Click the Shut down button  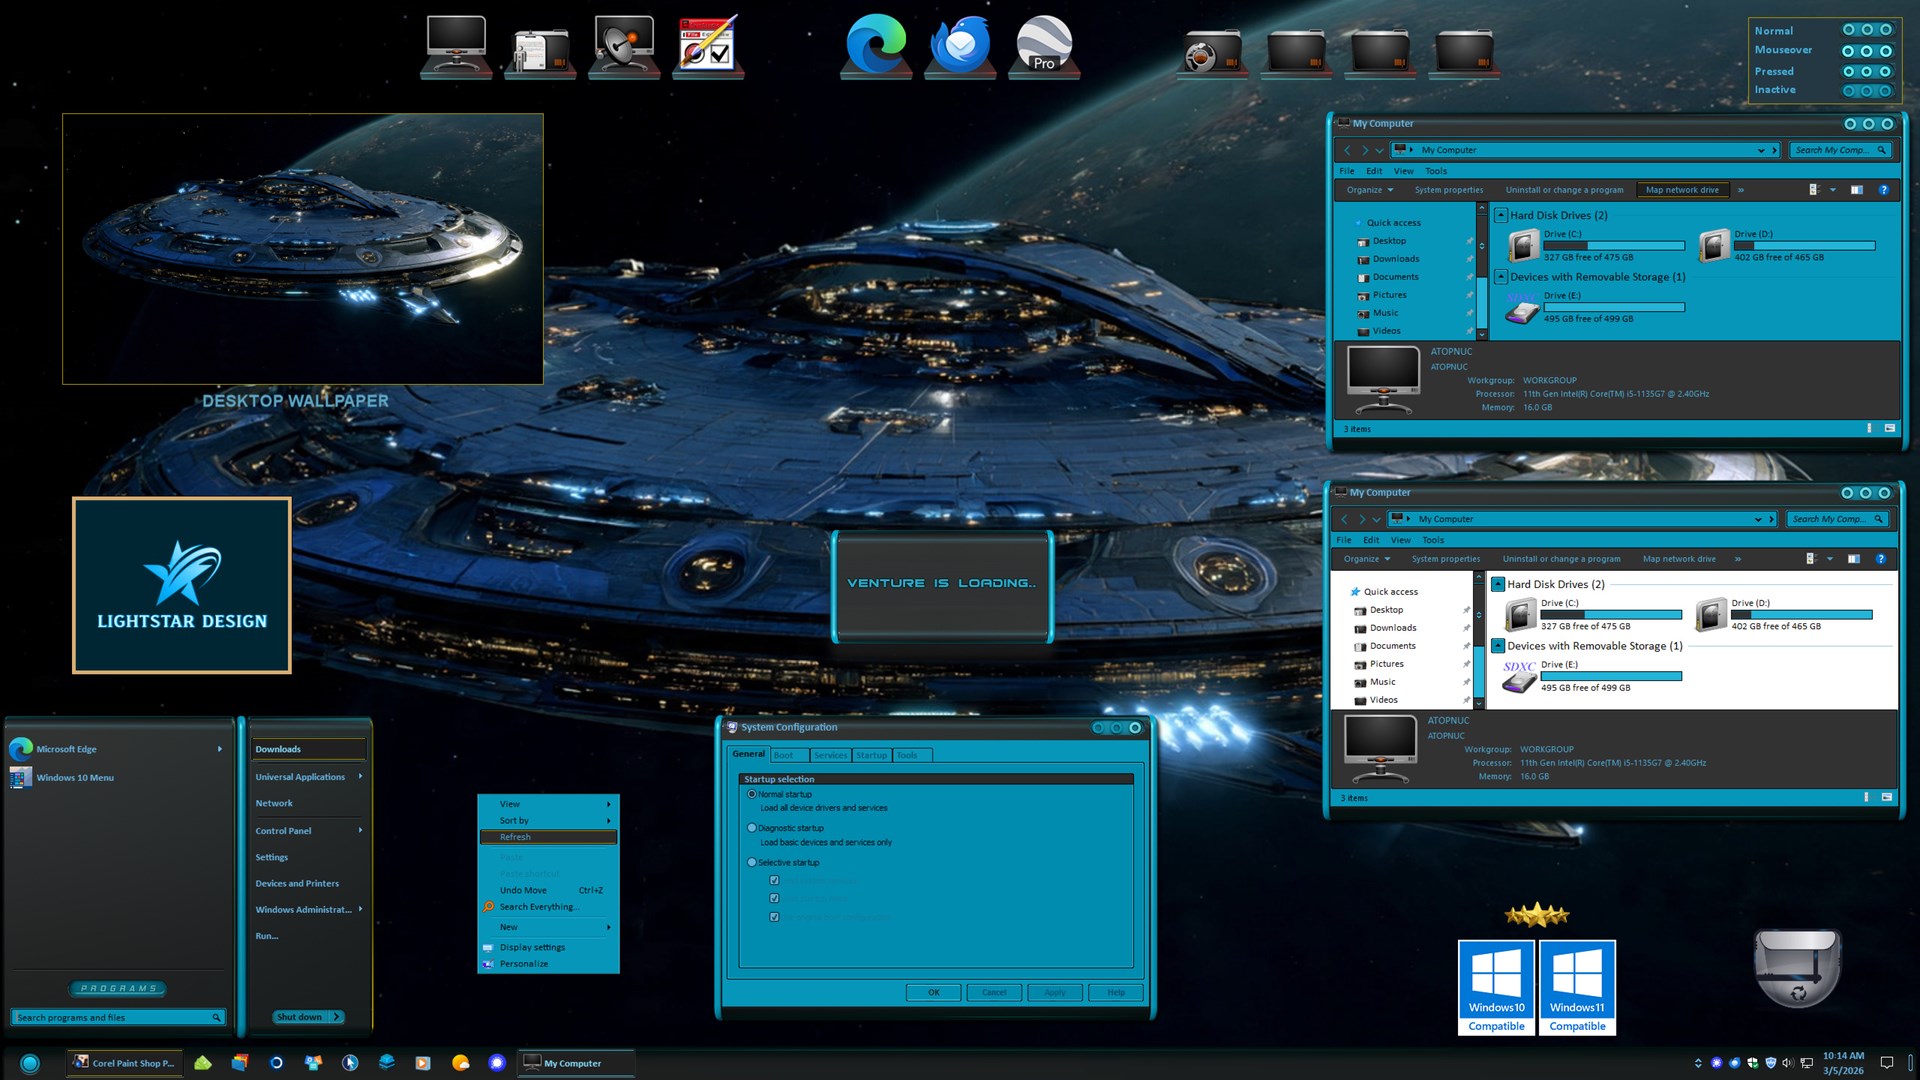[299, 1017]
